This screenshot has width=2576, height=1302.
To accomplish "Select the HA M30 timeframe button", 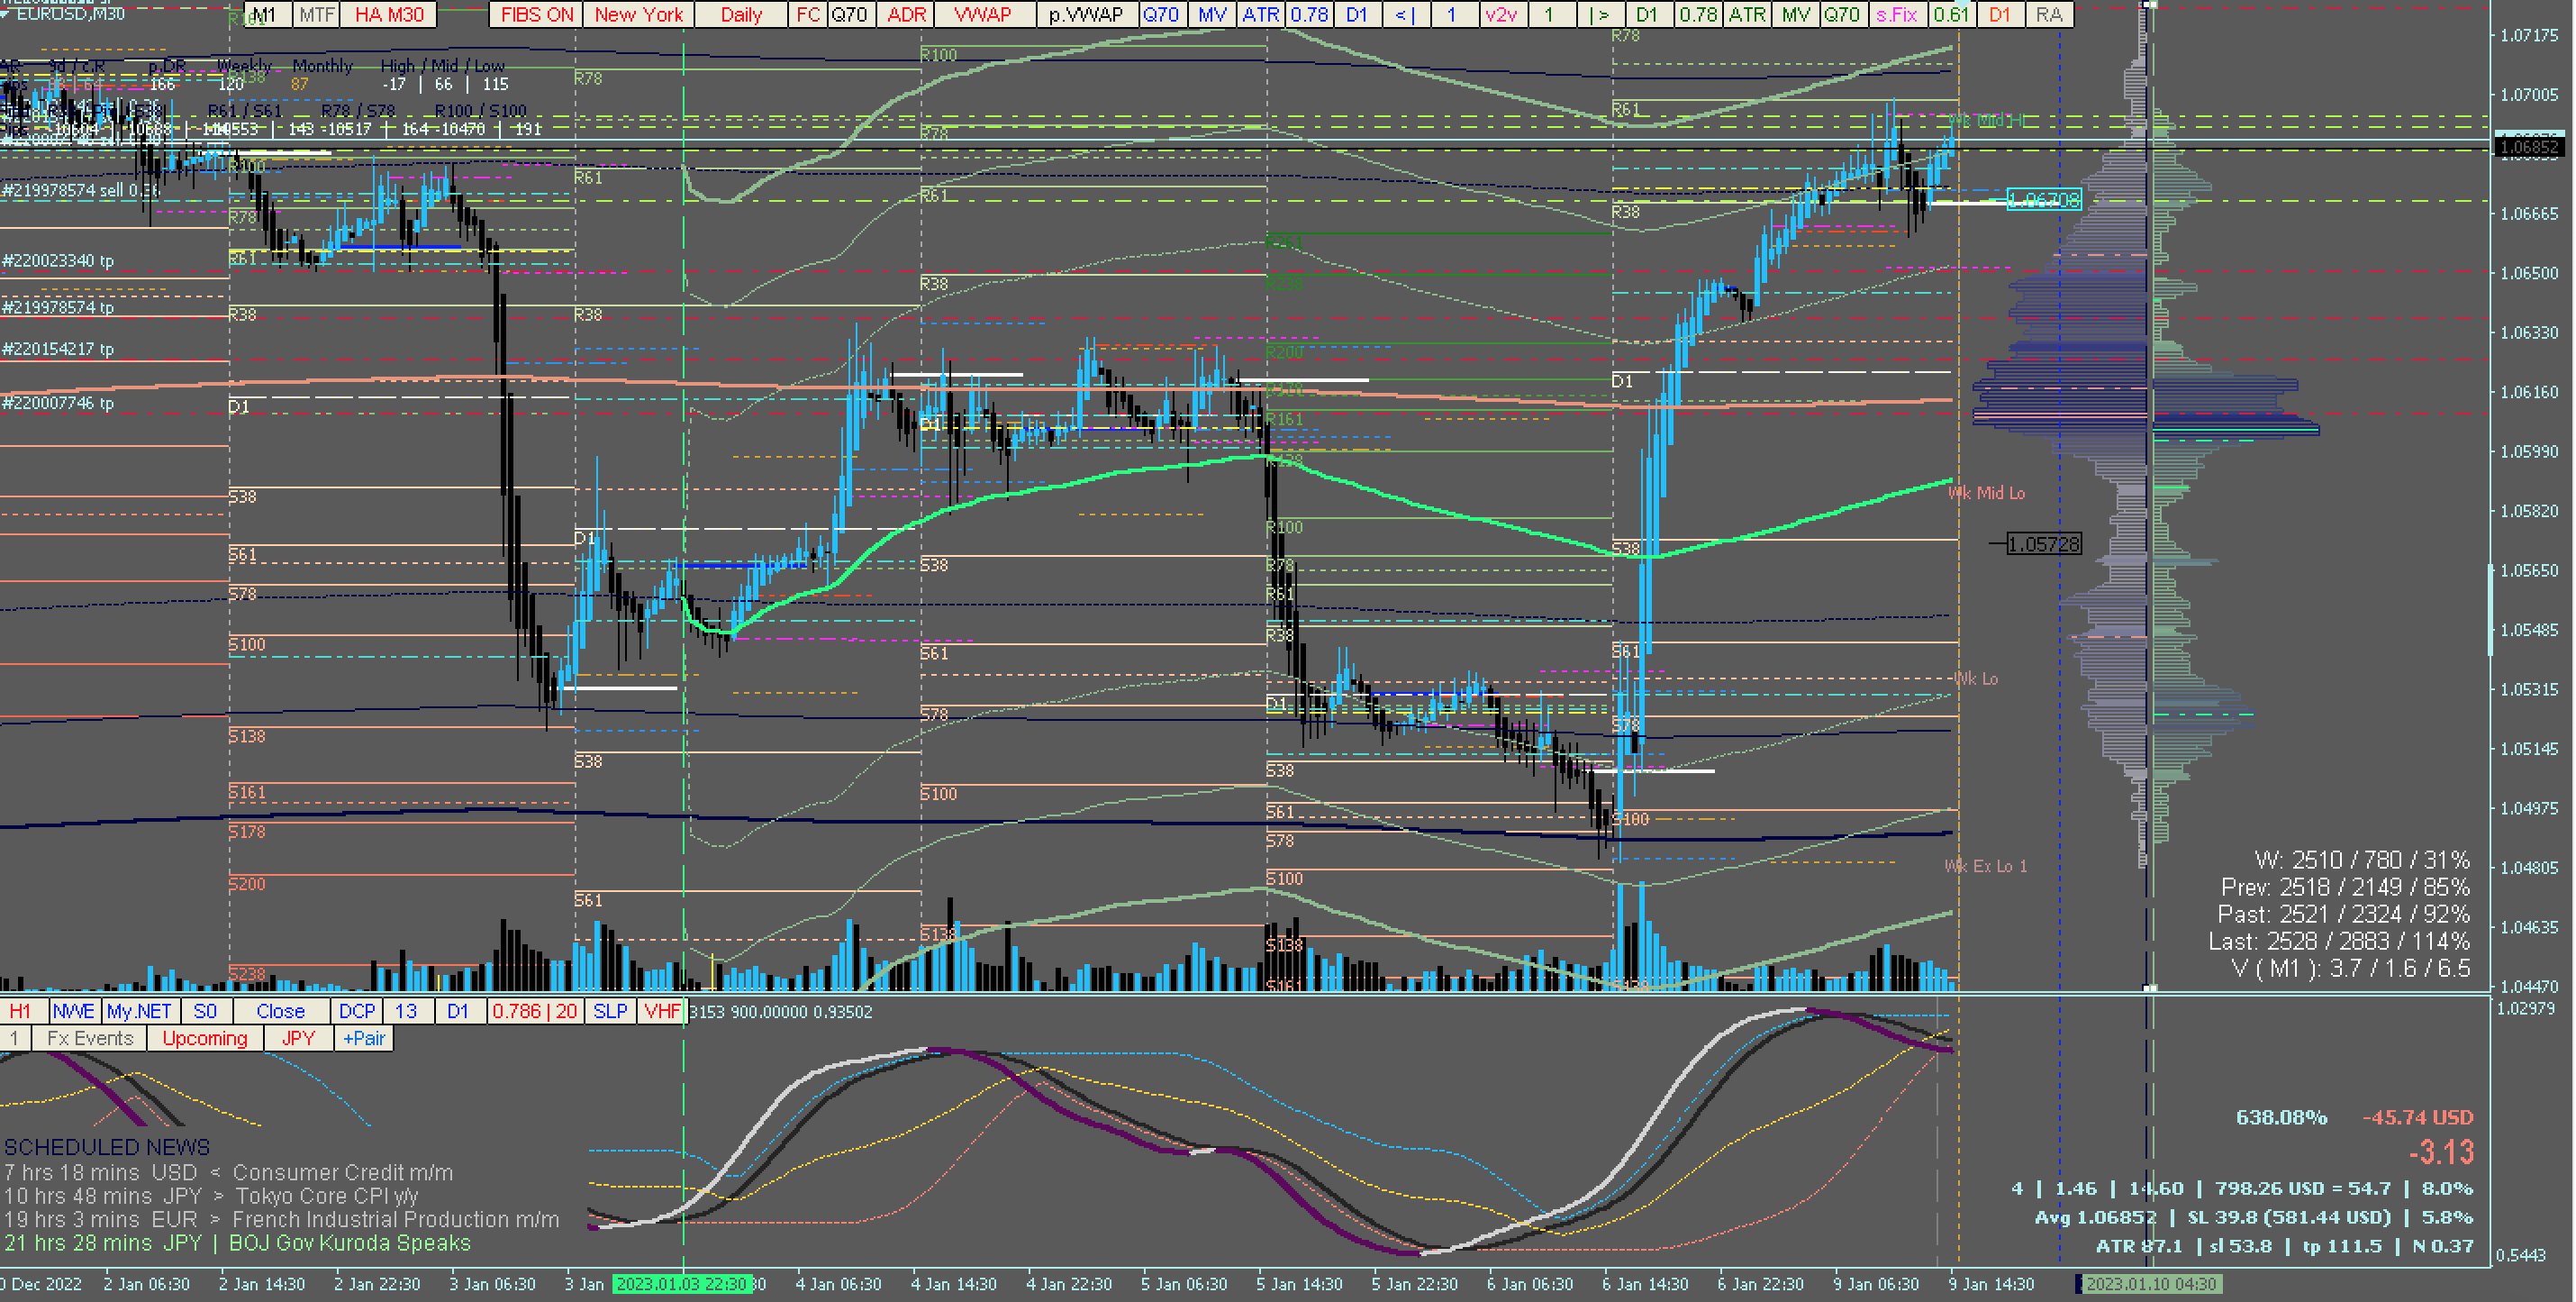I will (389, 15).
